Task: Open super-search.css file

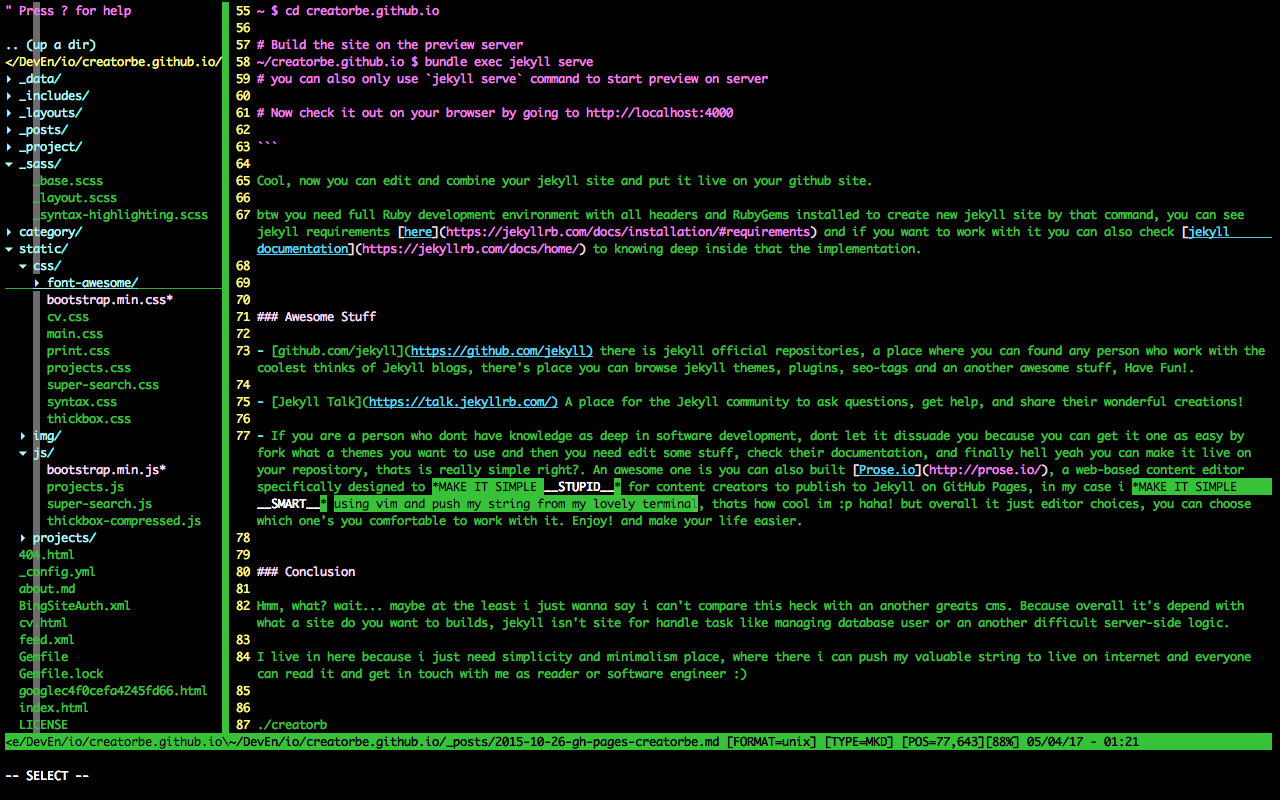Action: click(x=103, y=385)
